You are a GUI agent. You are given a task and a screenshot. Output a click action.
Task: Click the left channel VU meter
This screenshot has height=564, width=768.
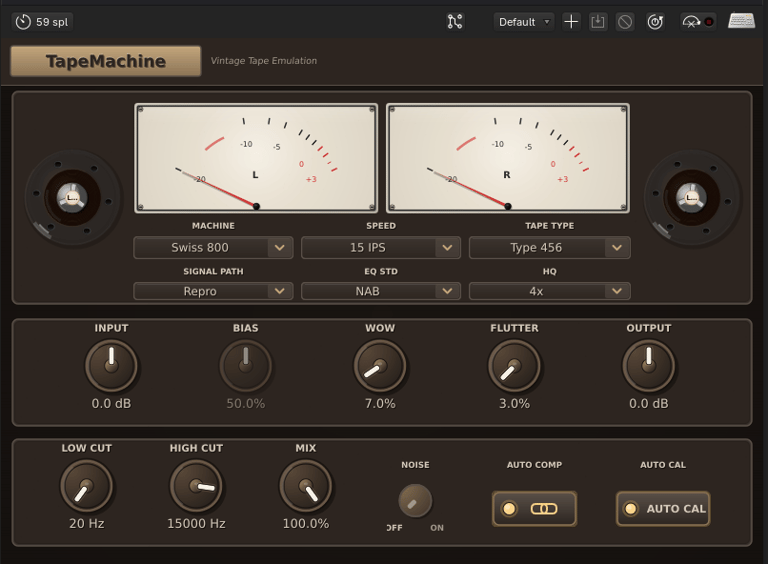pos(256,158)
